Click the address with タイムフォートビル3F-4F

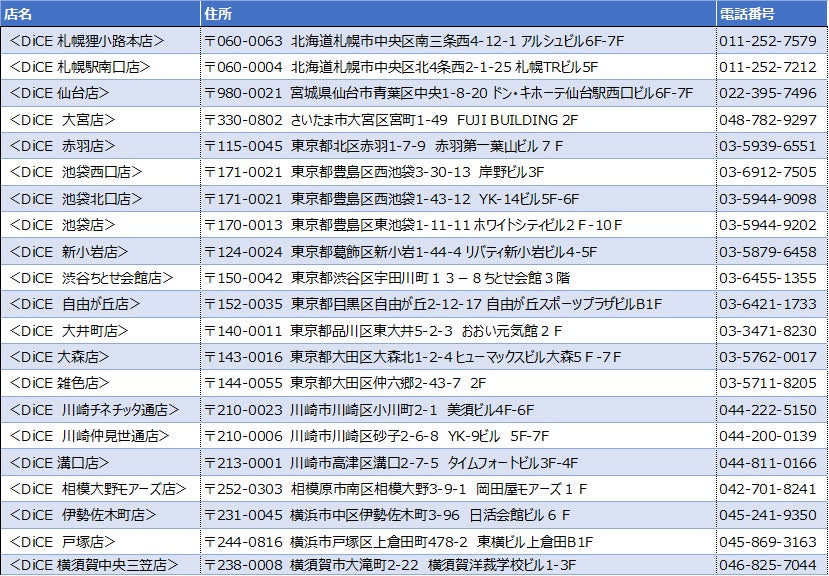click(x=458, y=462)
